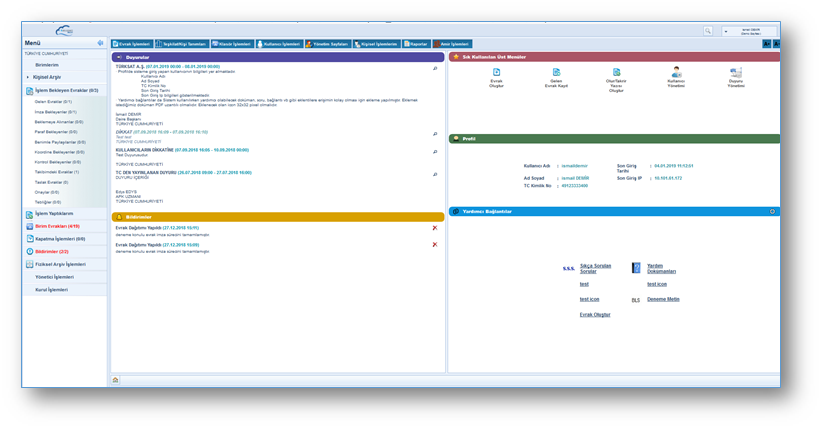Viewport: 823px width, 430px height.
Task: Open details of the TÜRKSAT A.Ş. announcement
Action: coord(435,68)
